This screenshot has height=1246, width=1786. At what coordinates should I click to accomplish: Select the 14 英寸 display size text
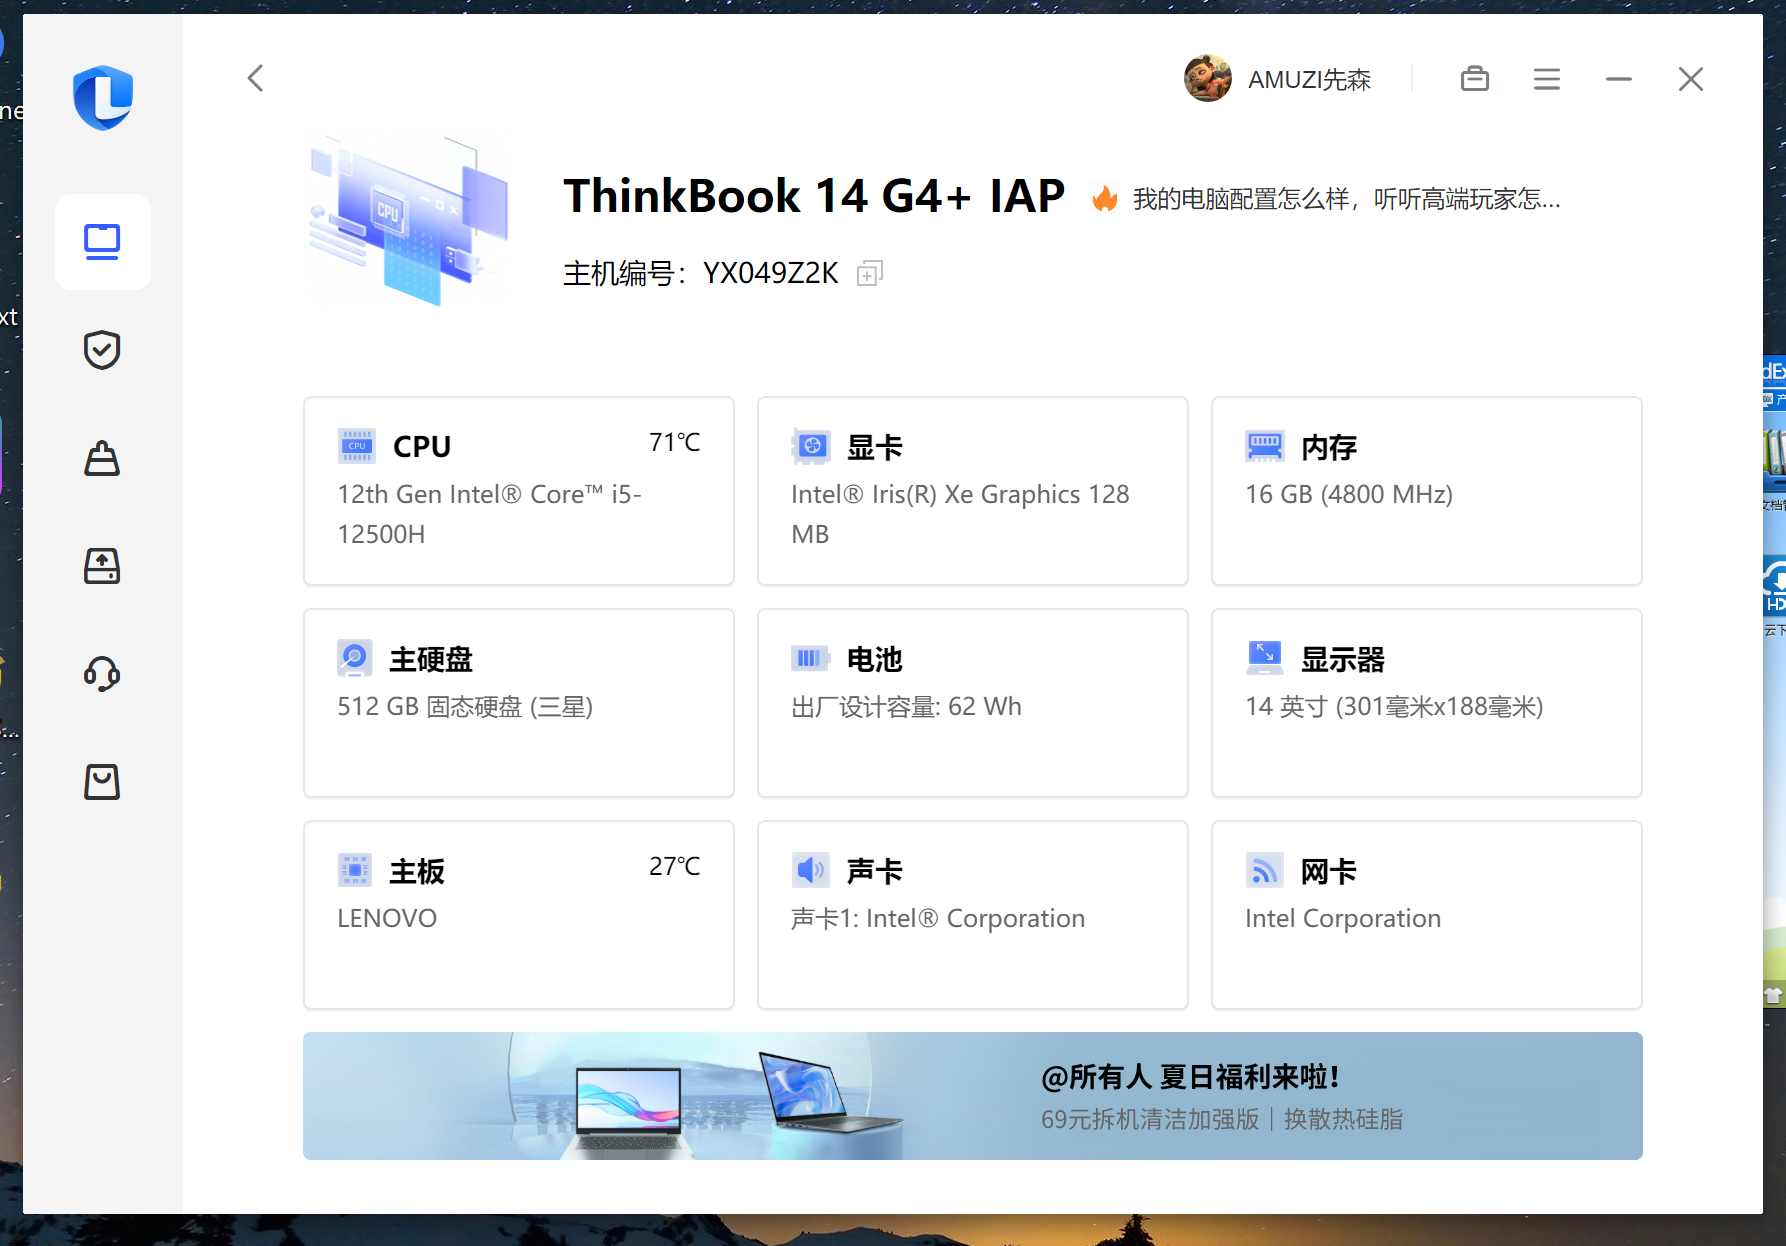pos(1394,707)
